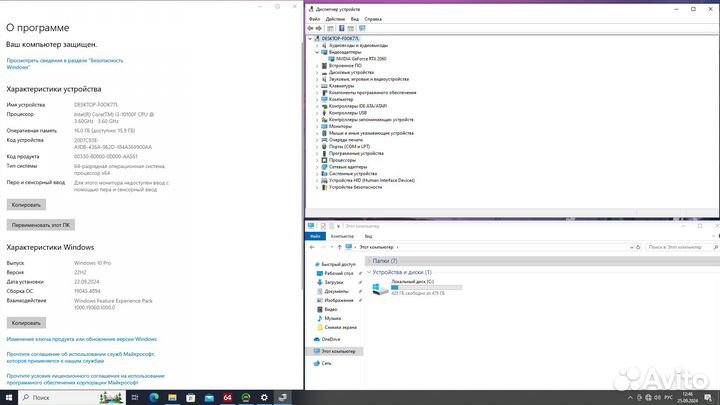Open properties icon in Device Manager toolbar
The height and width of the screenshot is (405, 720).
pyautogui.click(x=330, y=28)
